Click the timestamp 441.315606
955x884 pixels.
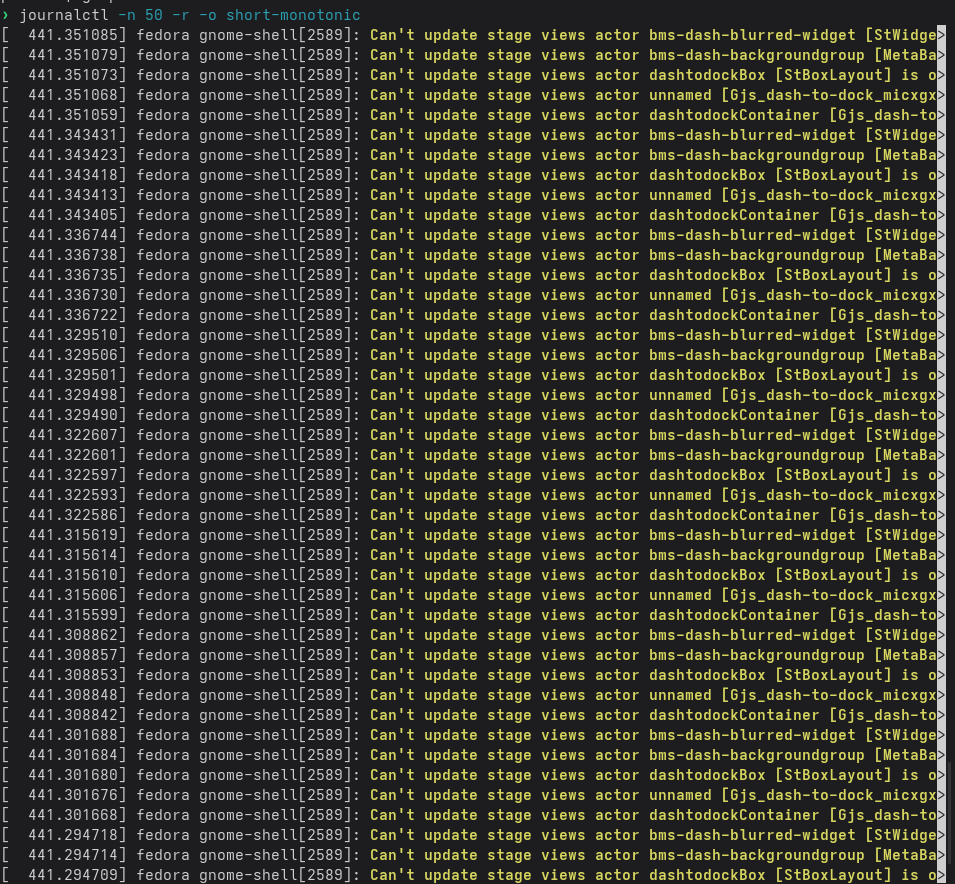(73, 595)
